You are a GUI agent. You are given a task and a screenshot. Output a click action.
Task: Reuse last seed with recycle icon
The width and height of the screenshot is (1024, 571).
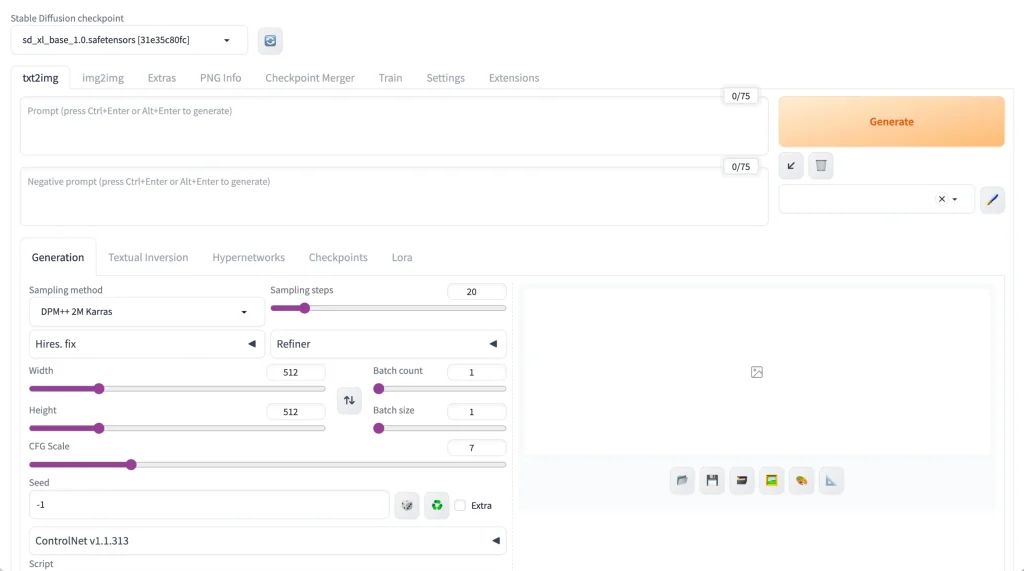(437, 505)
